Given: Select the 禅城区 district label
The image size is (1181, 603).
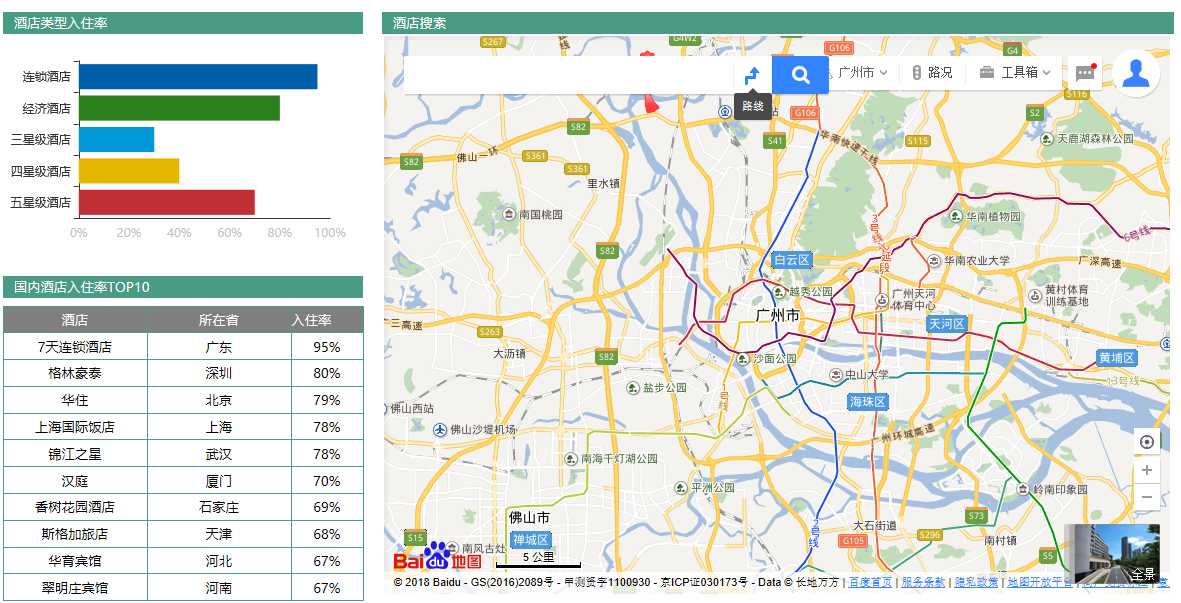Looking at the screenshot, I should point(532,539).
